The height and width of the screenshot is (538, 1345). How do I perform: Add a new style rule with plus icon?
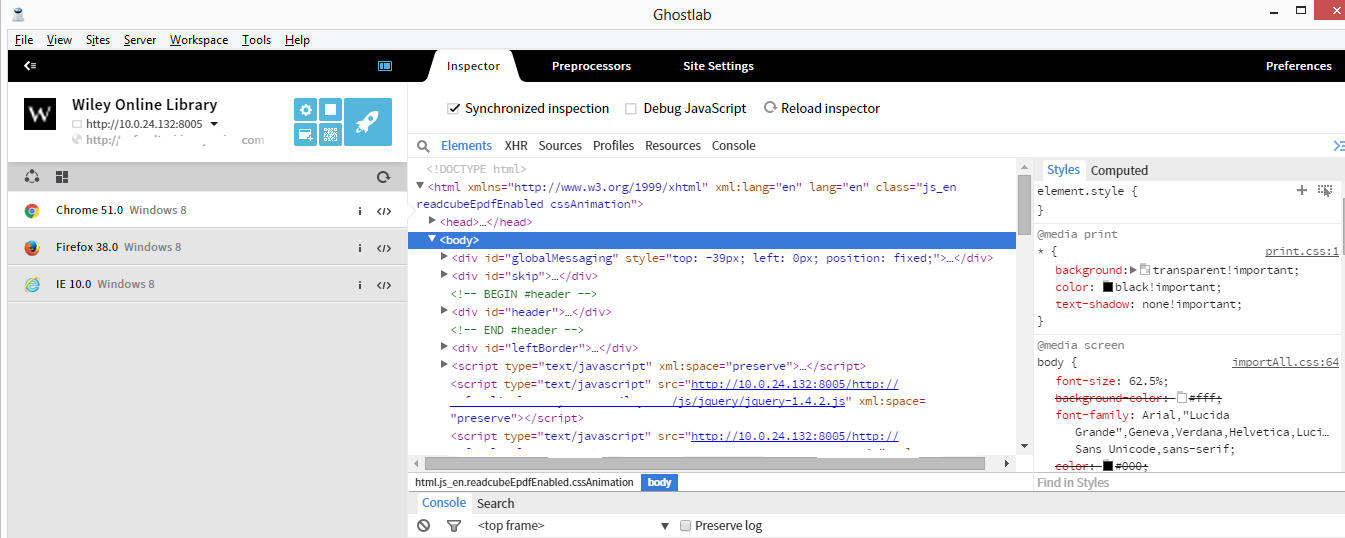pyautogui.click(x=1301, y=190)
